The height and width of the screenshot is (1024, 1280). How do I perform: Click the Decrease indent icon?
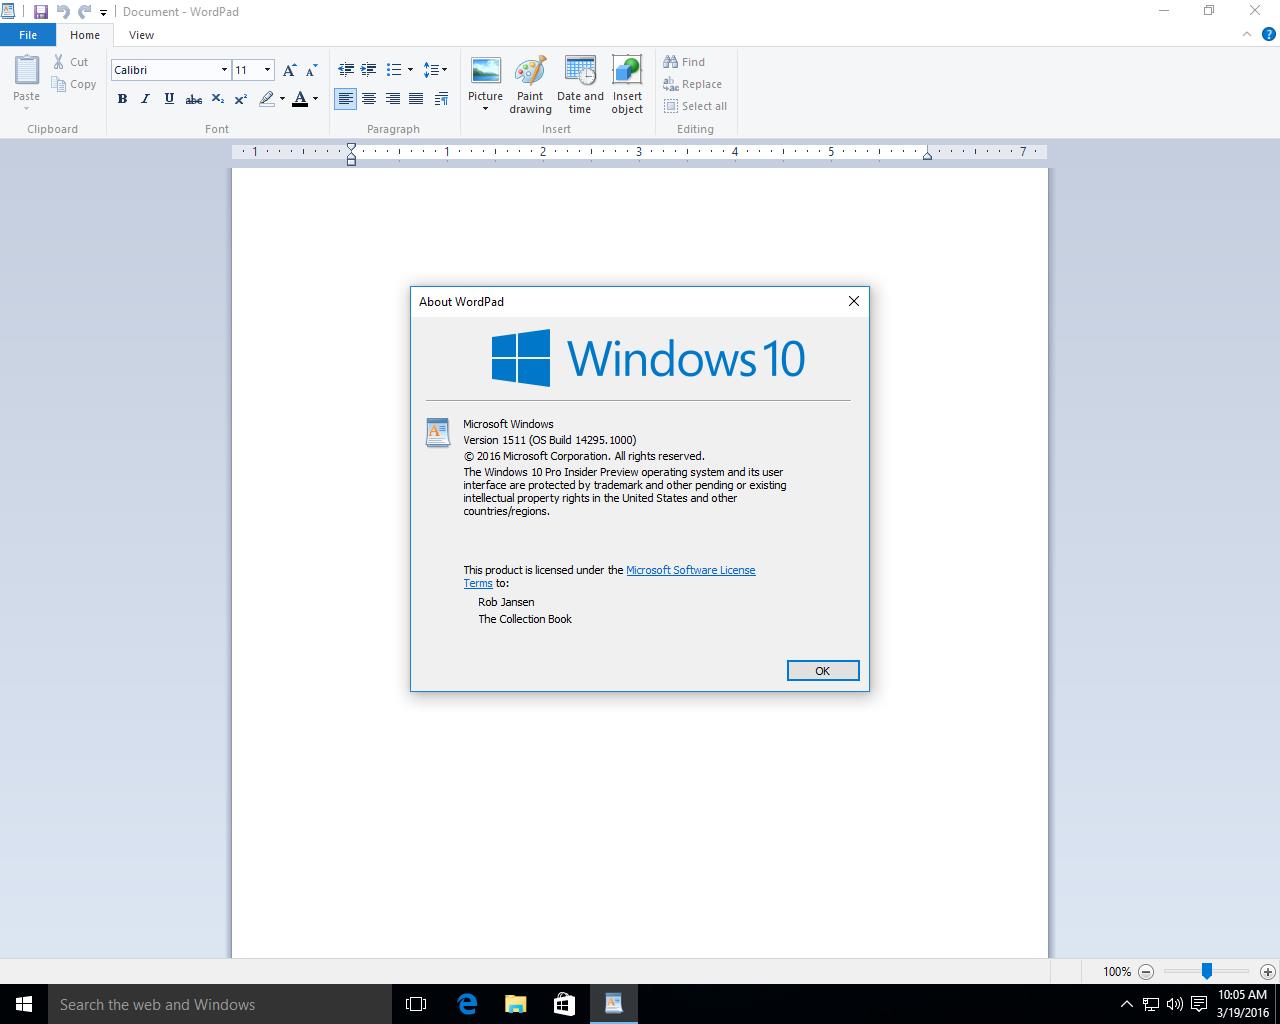tap(346, 70)
